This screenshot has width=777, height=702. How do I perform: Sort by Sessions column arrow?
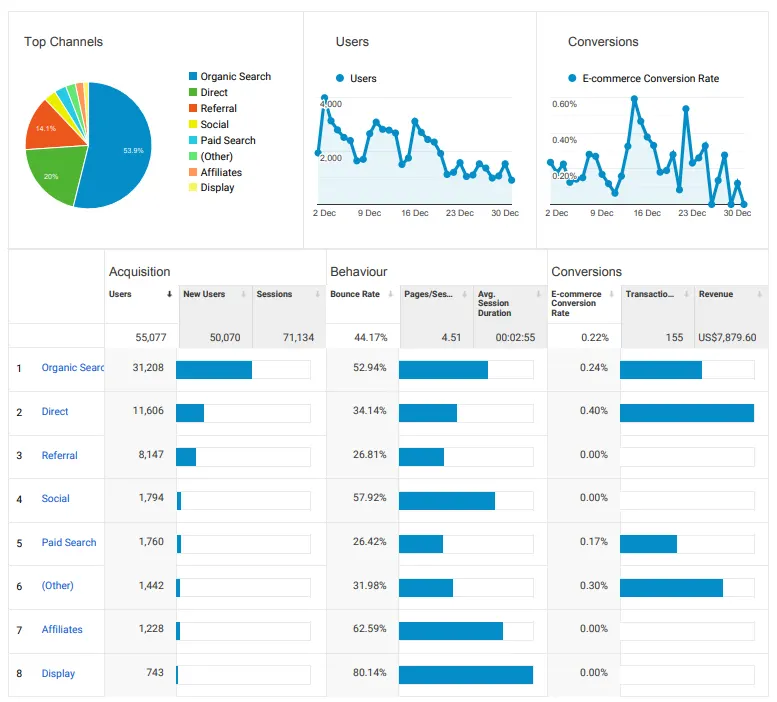click(317, 294)
